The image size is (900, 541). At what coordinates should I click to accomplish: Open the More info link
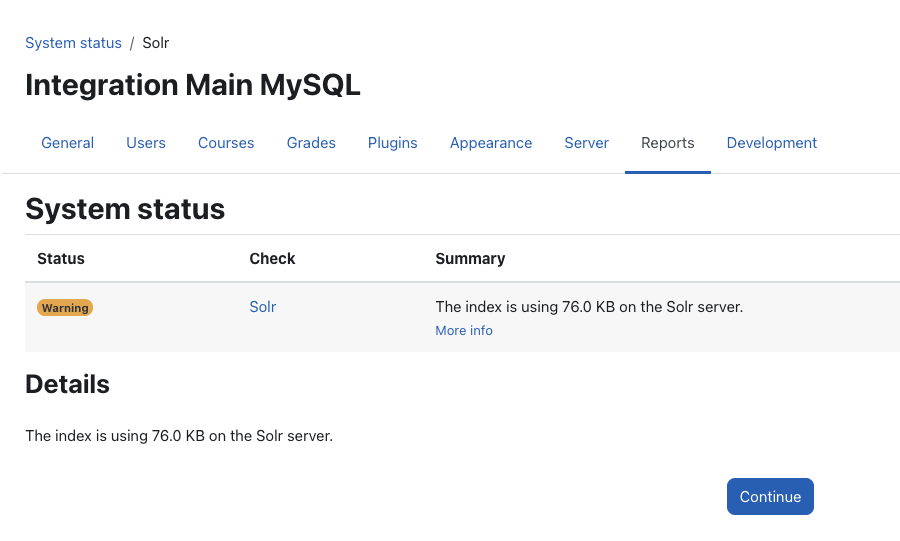(x=464, y=330)
